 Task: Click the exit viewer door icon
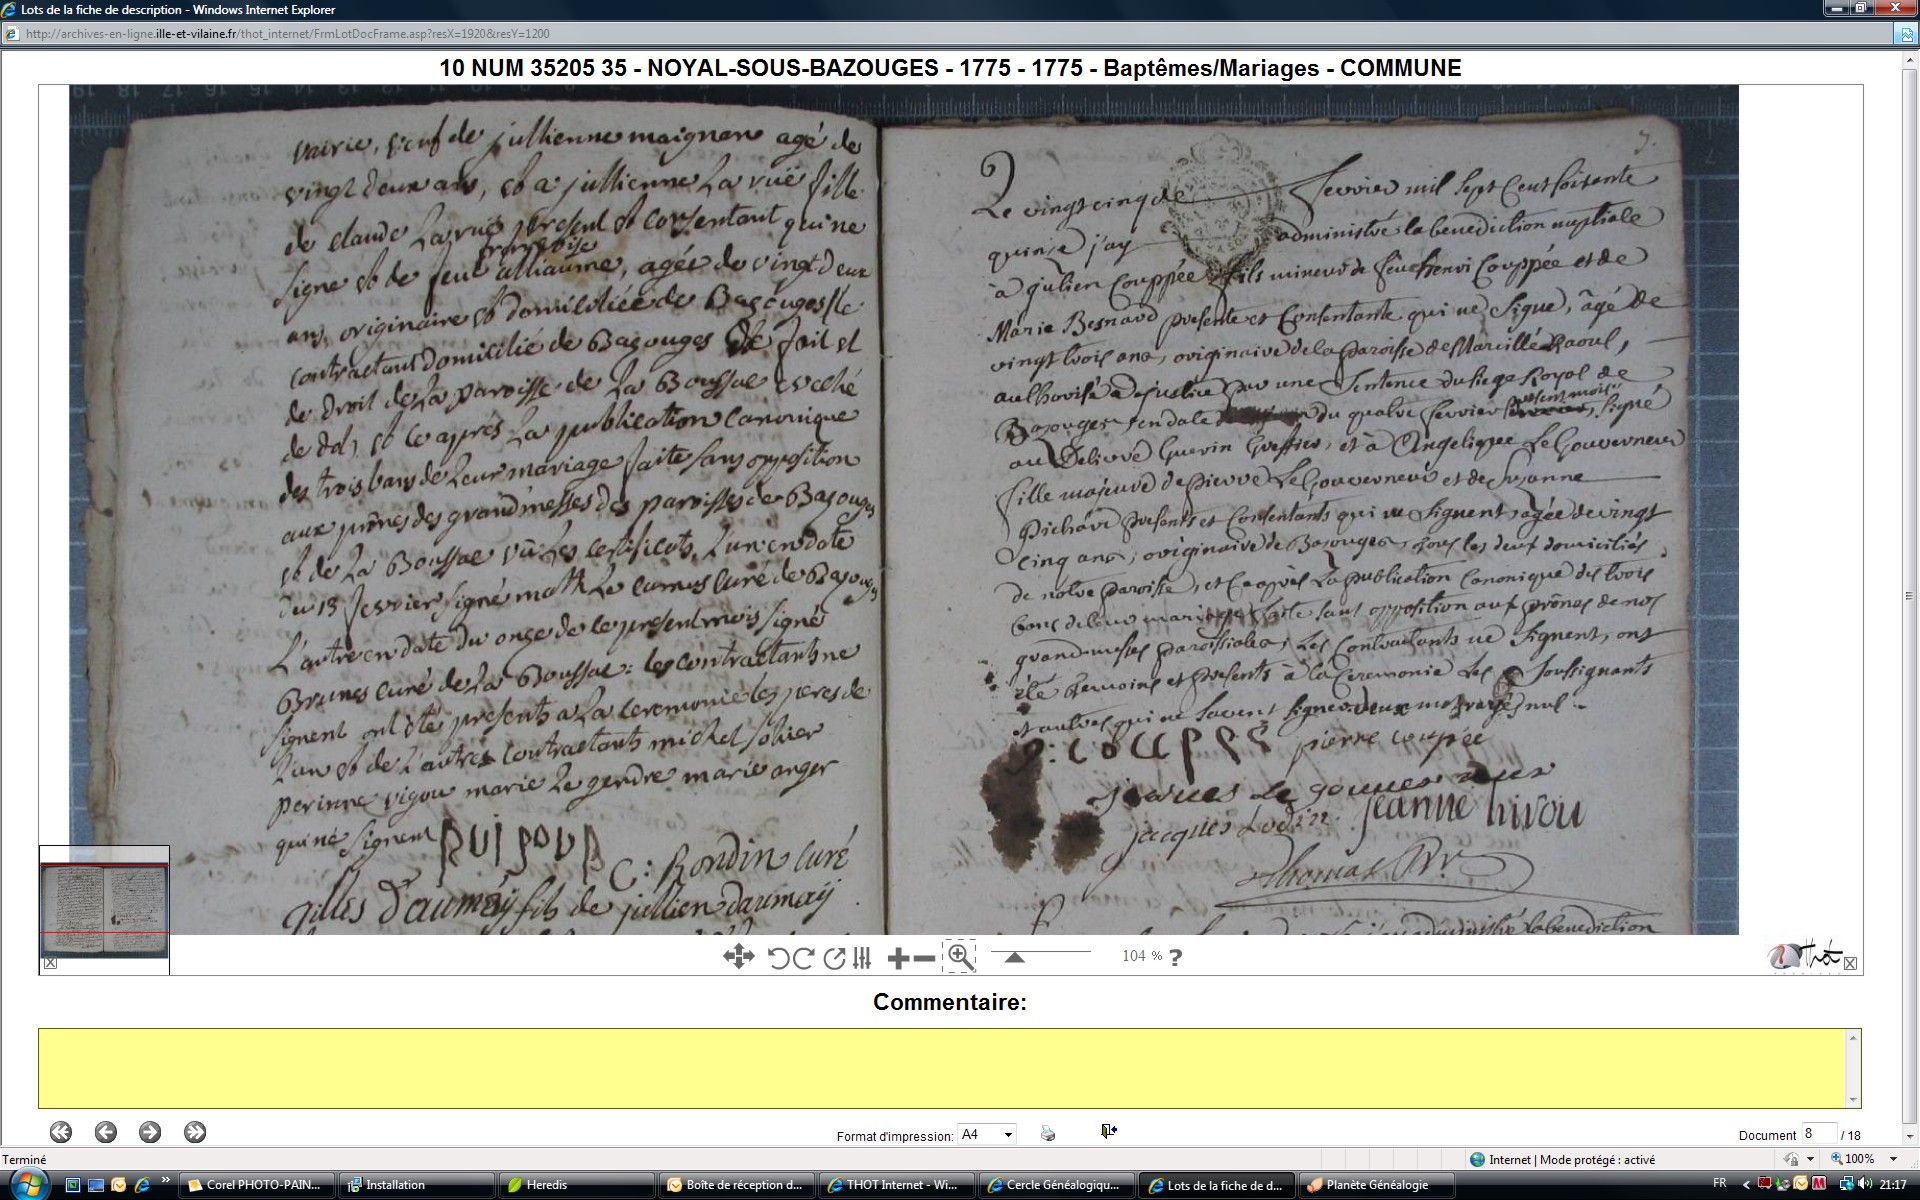(x=1108, y=1131)
